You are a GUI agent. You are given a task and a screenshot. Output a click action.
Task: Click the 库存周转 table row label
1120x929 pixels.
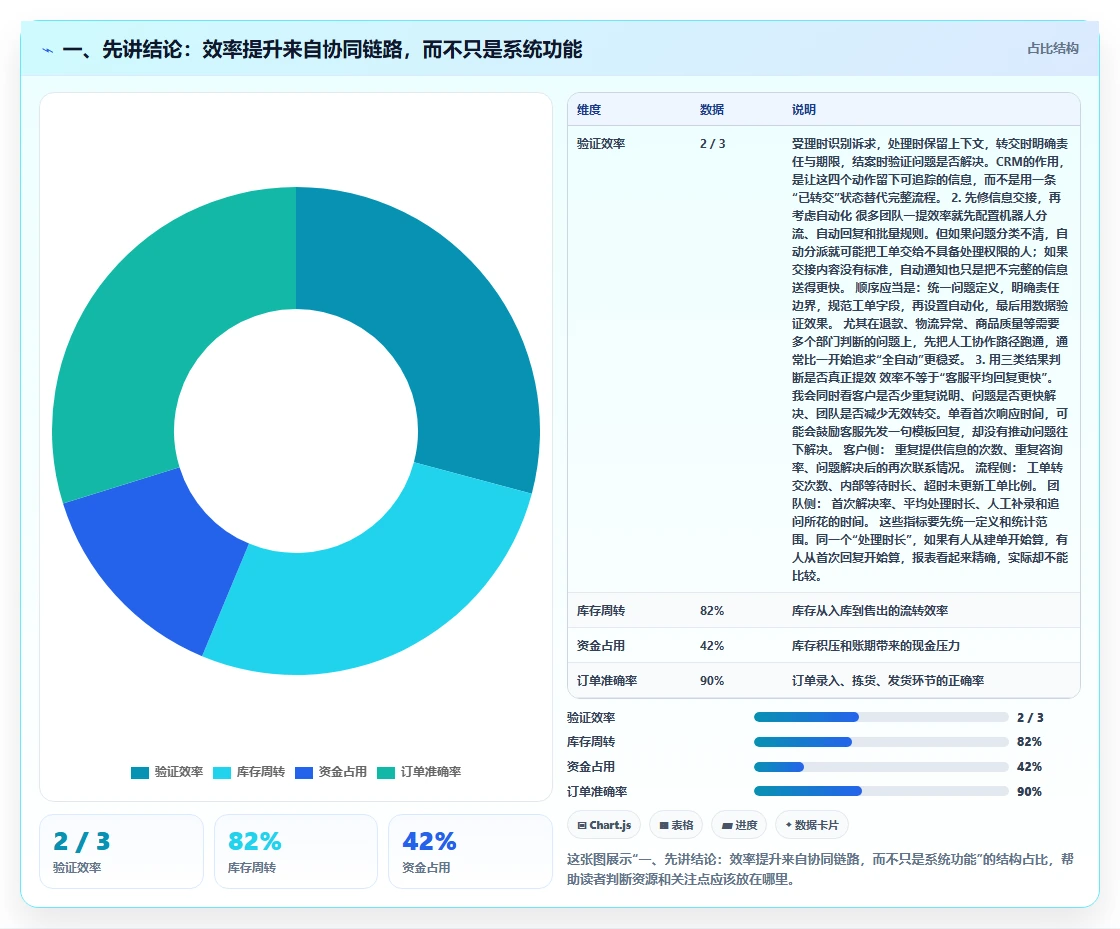[601, 611]
